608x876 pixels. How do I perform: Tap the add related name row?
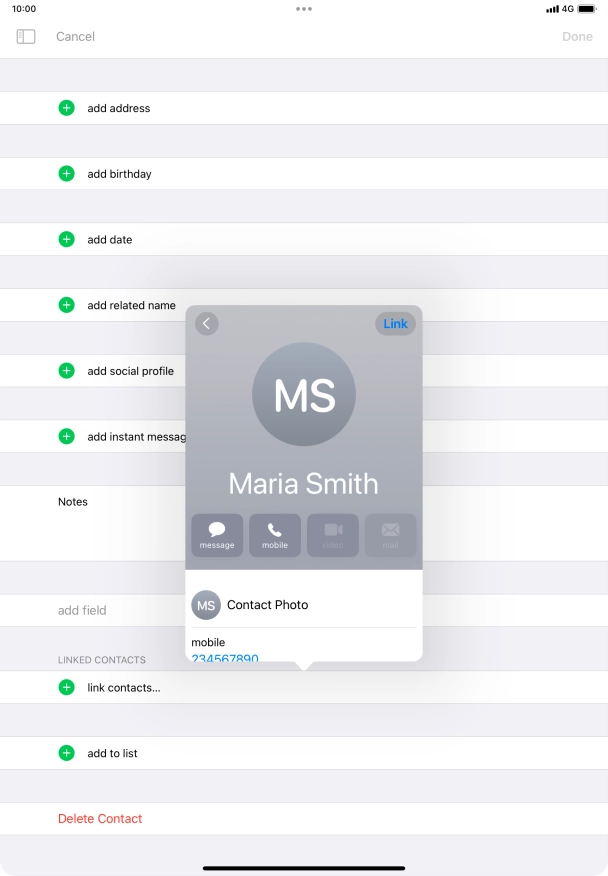(x=131, y=306)
